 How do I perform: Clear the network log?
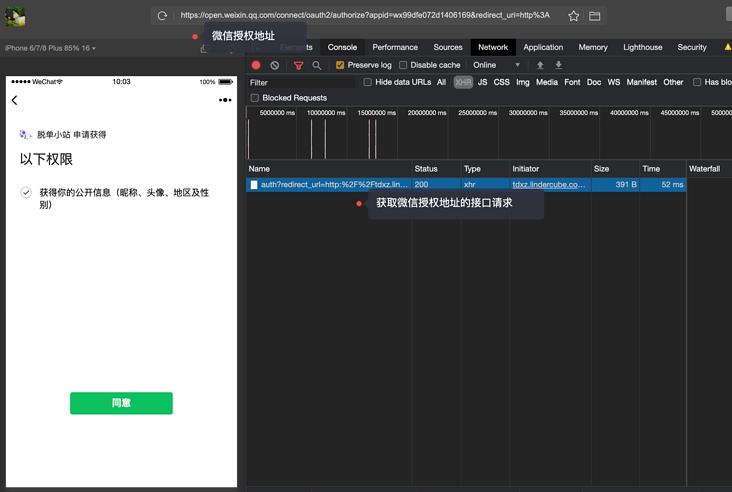click(x=274, y=65)
